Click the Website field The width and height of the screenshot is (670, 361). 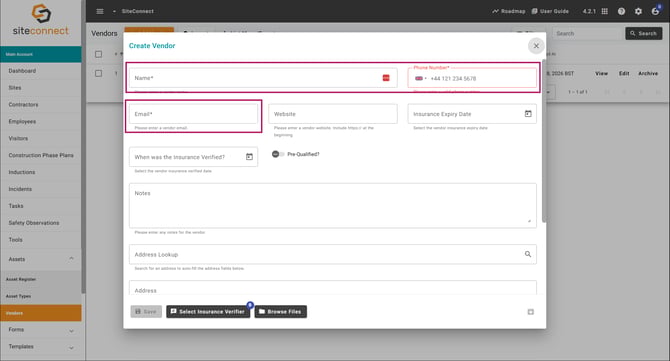click(x=332, y=114)
